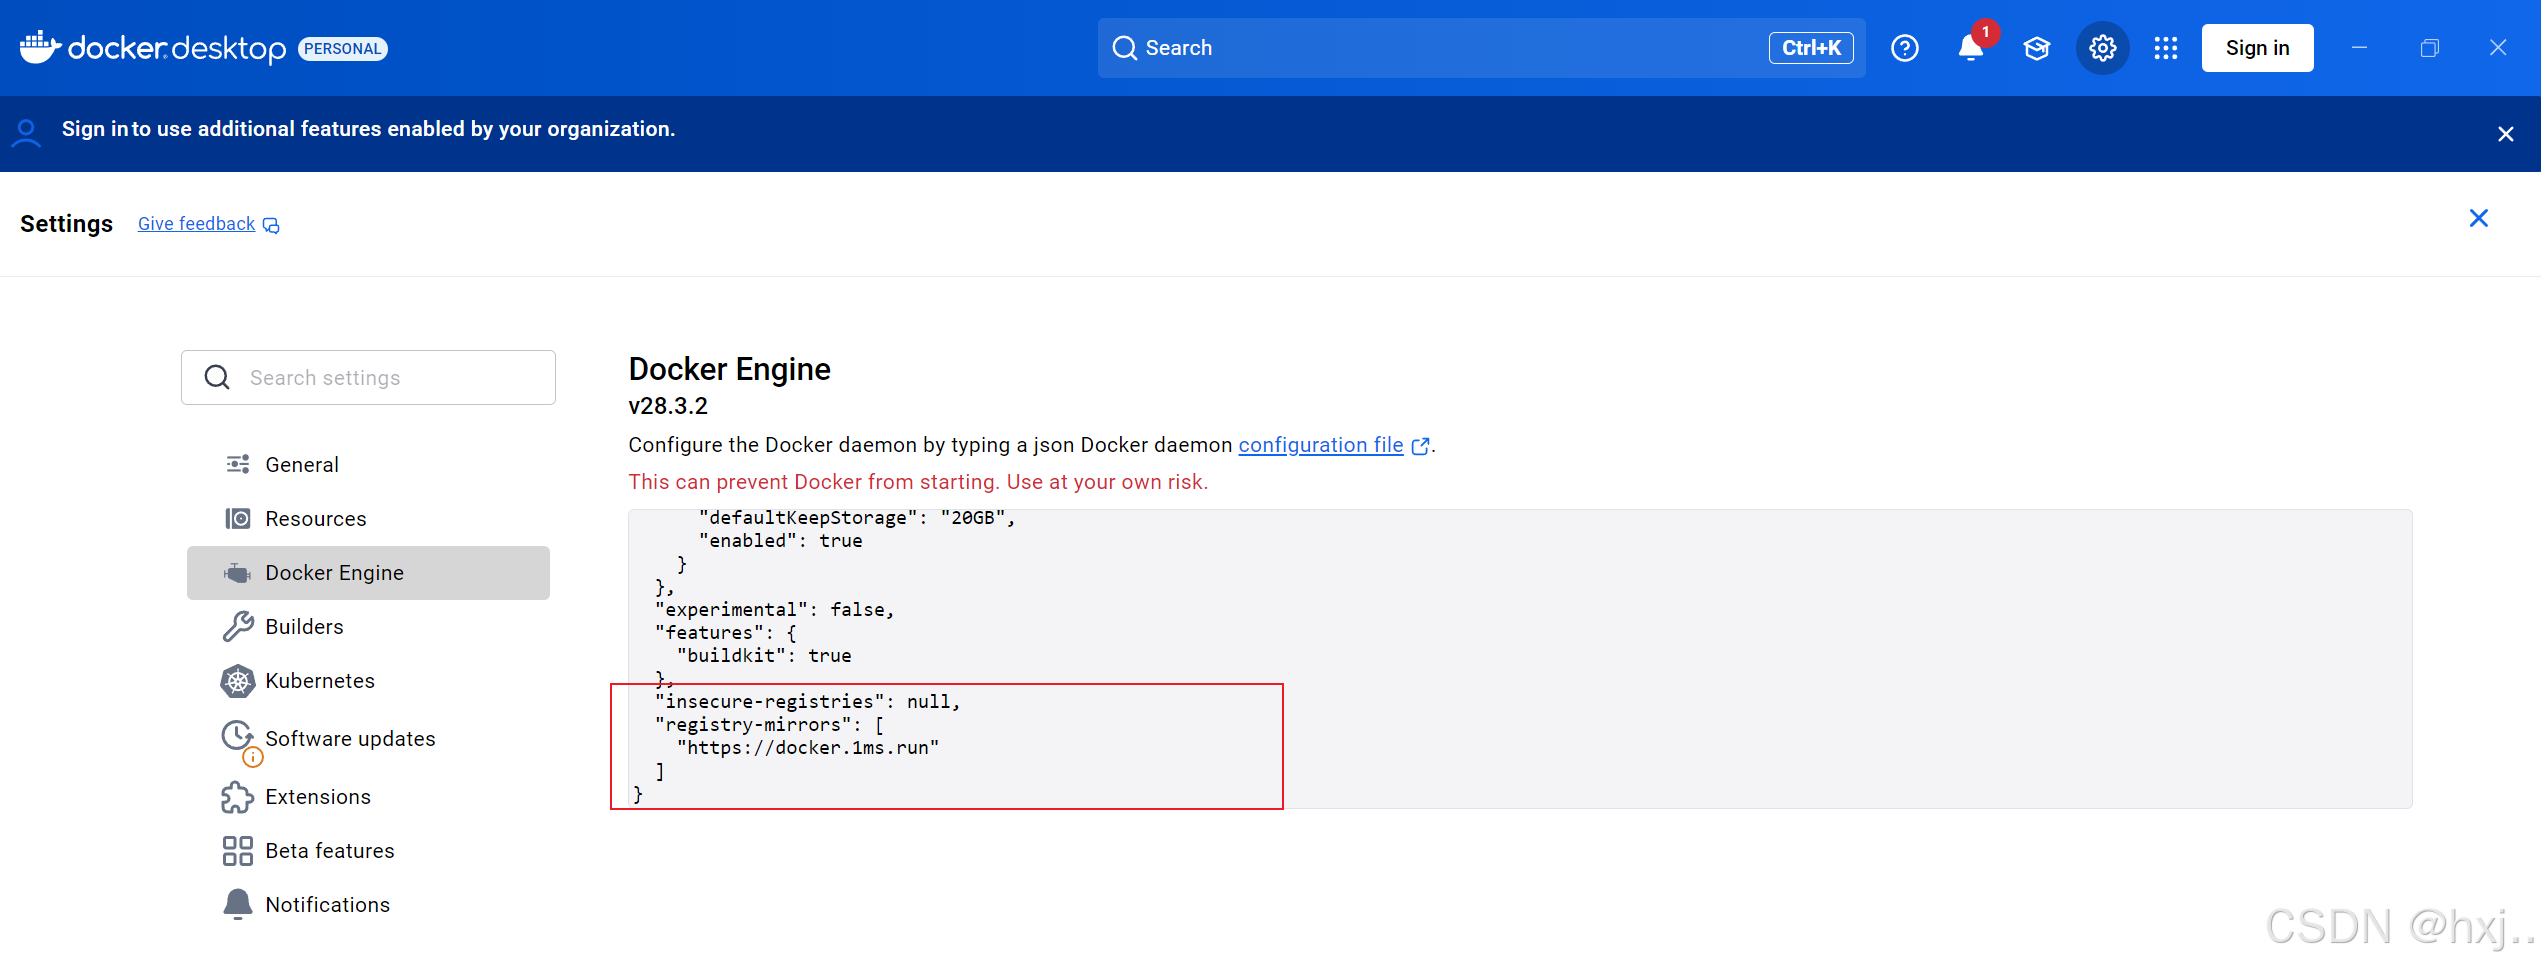This screenshot has height=967, width=2541.
Task: Minimize the Docker Desktop window
Action: point(2359,48)
